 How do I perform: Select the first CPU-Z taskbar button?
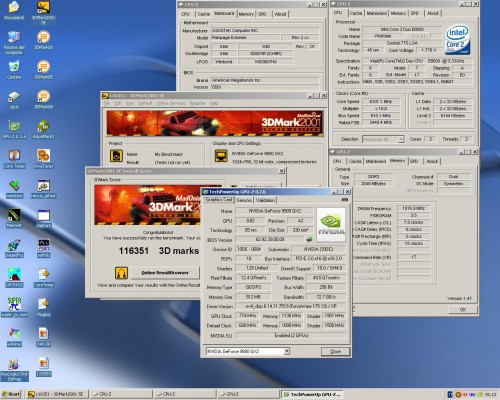pyautogui.click(x=121, y=394)
